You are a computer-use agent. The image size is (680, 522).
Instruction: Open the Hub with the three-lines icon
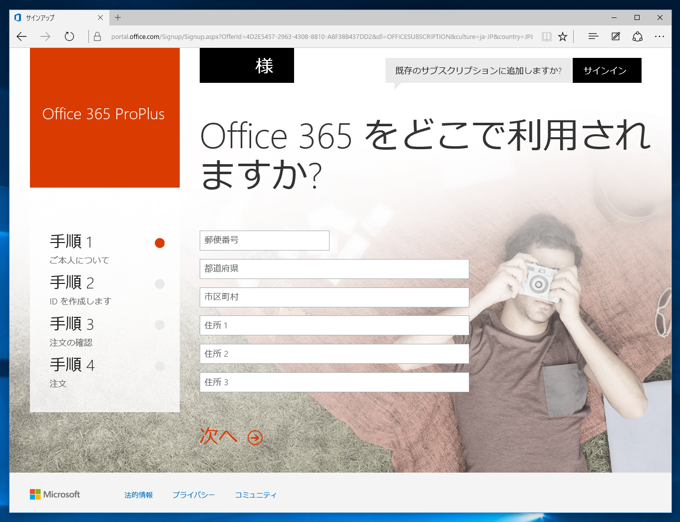593,37
